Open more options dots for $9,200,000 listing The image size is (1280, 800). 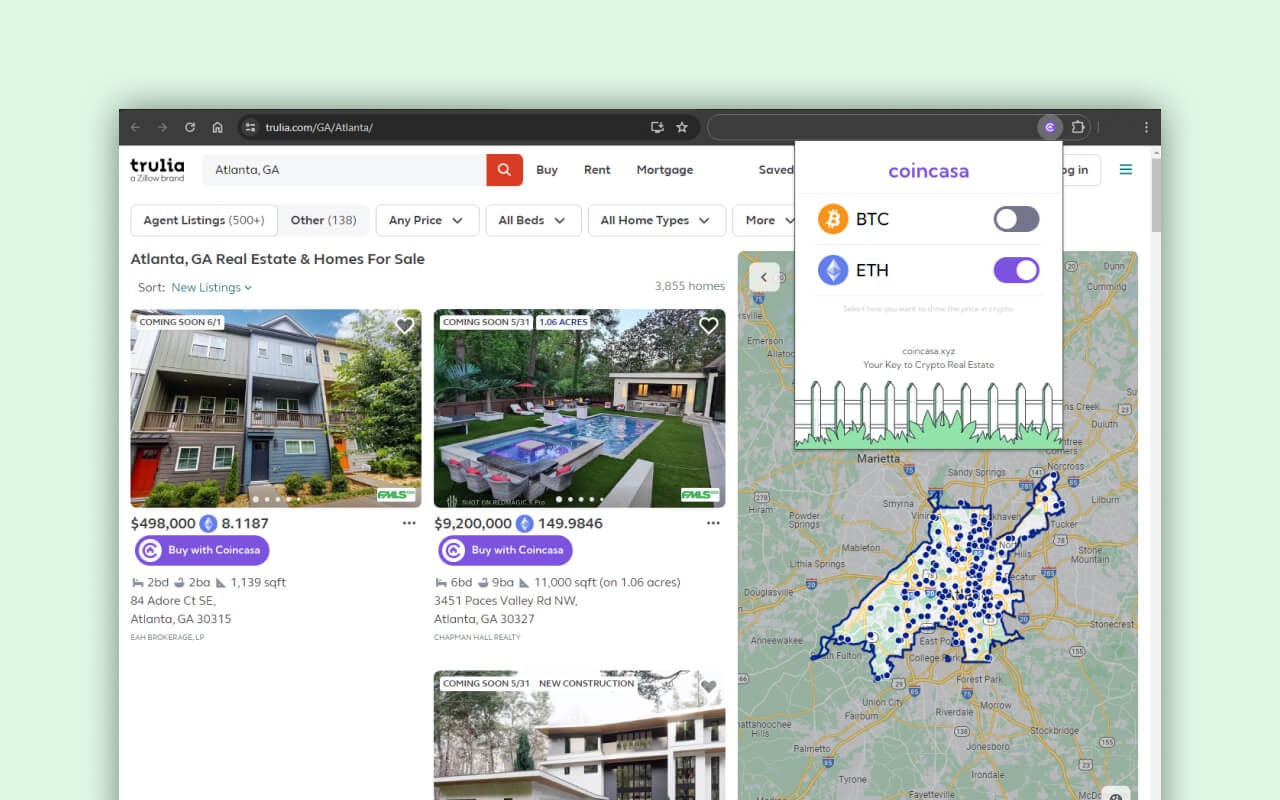[713, 523]
